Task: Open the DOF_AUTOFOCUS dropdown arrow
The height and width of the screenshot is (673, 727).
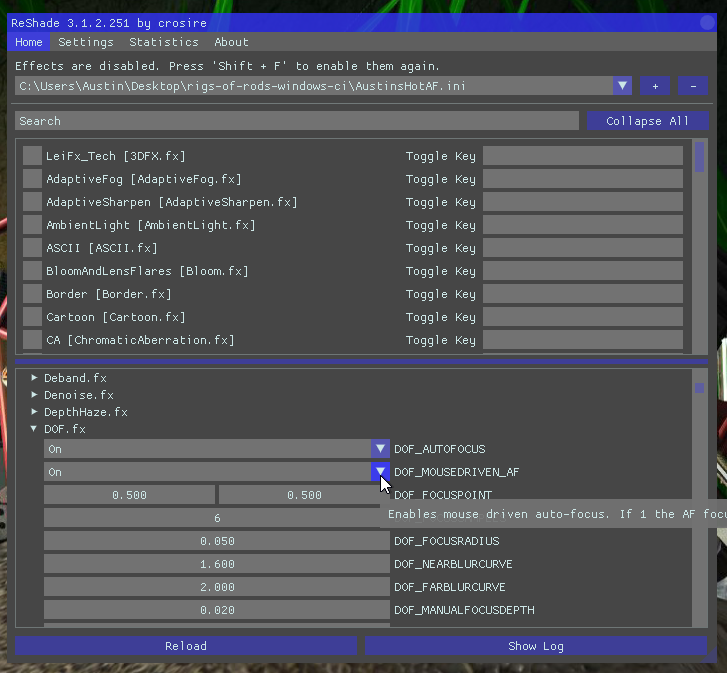Action: (380, 449)
